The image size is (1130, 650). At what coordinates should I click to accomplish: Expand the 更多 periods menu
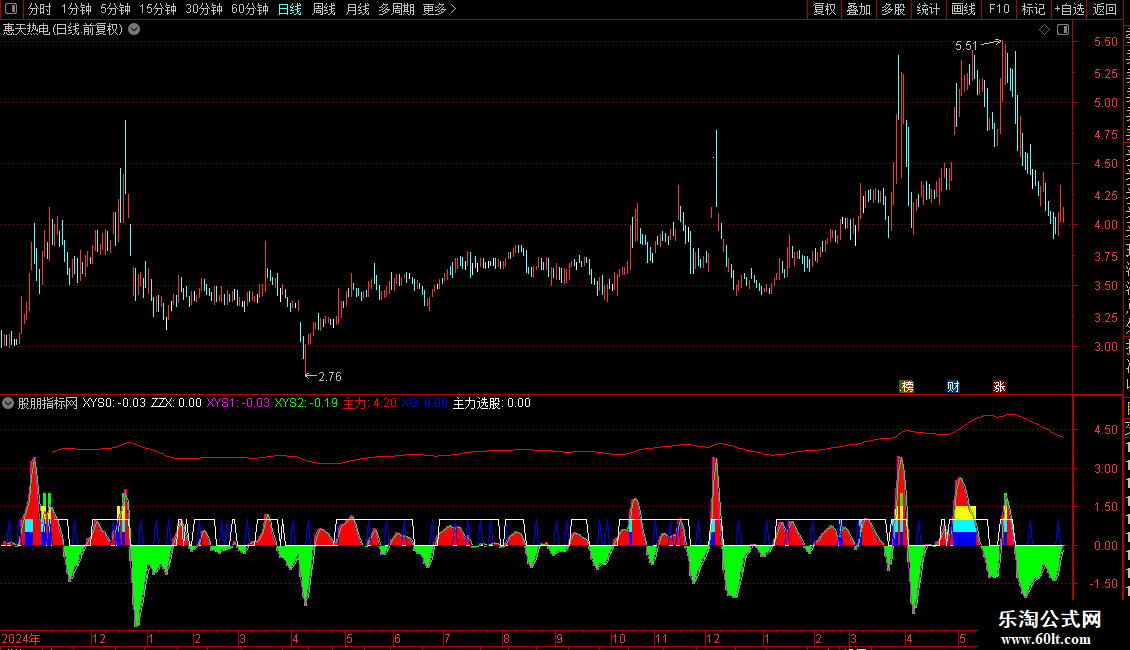point(440,9)
